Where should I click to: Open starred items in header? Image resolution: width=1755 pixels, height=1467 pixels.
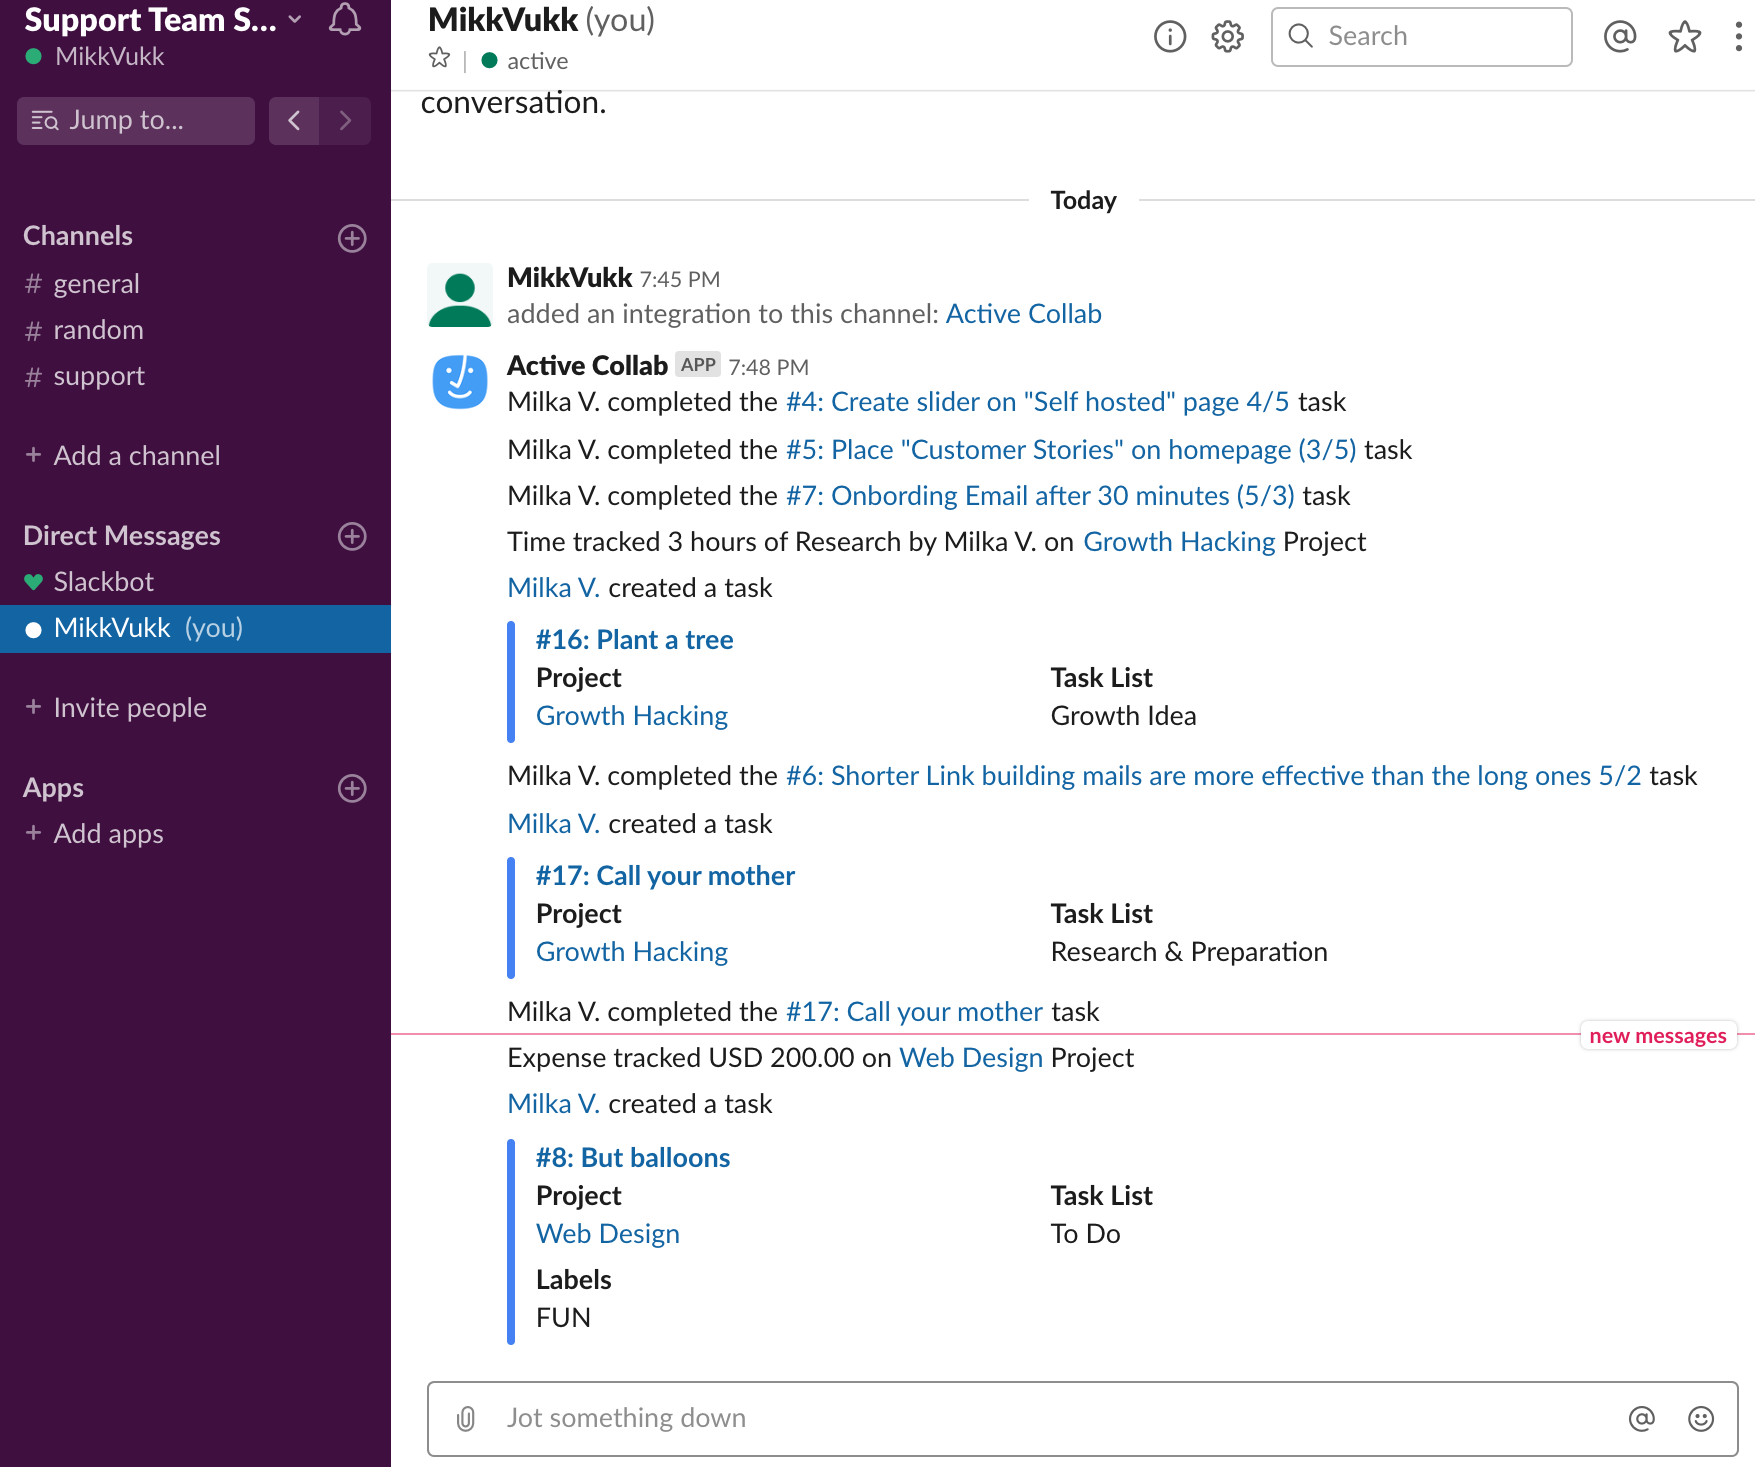point(1684,37)
